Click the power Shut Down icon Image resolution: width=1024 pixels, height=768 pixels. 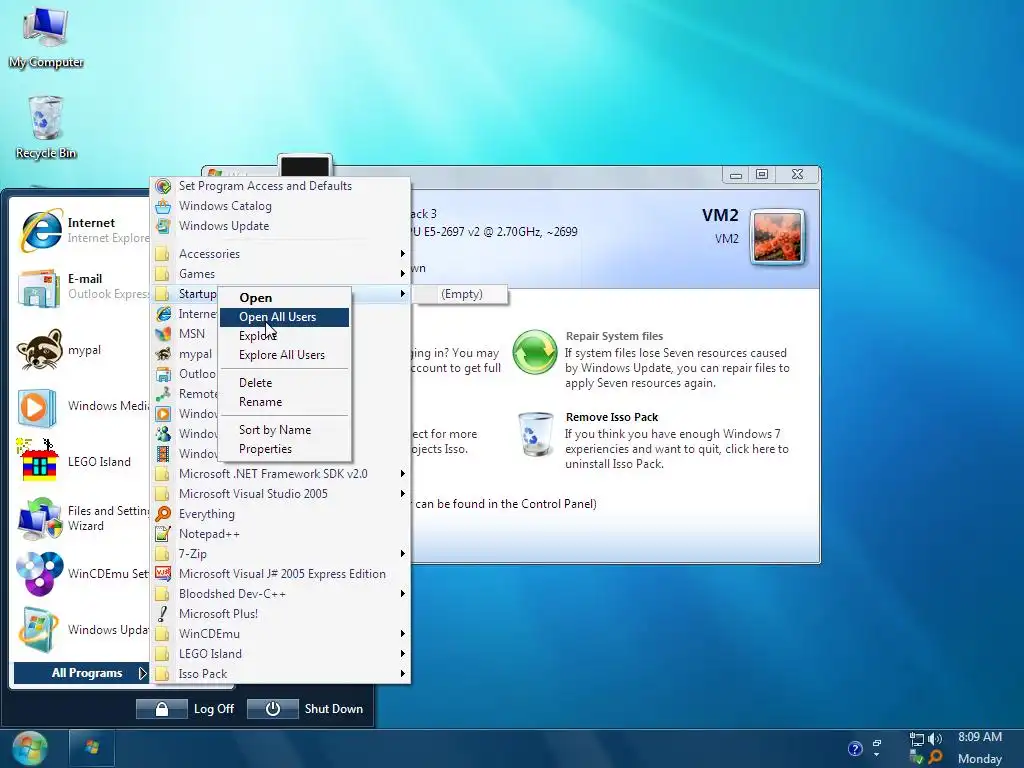(x=273, y=709)
